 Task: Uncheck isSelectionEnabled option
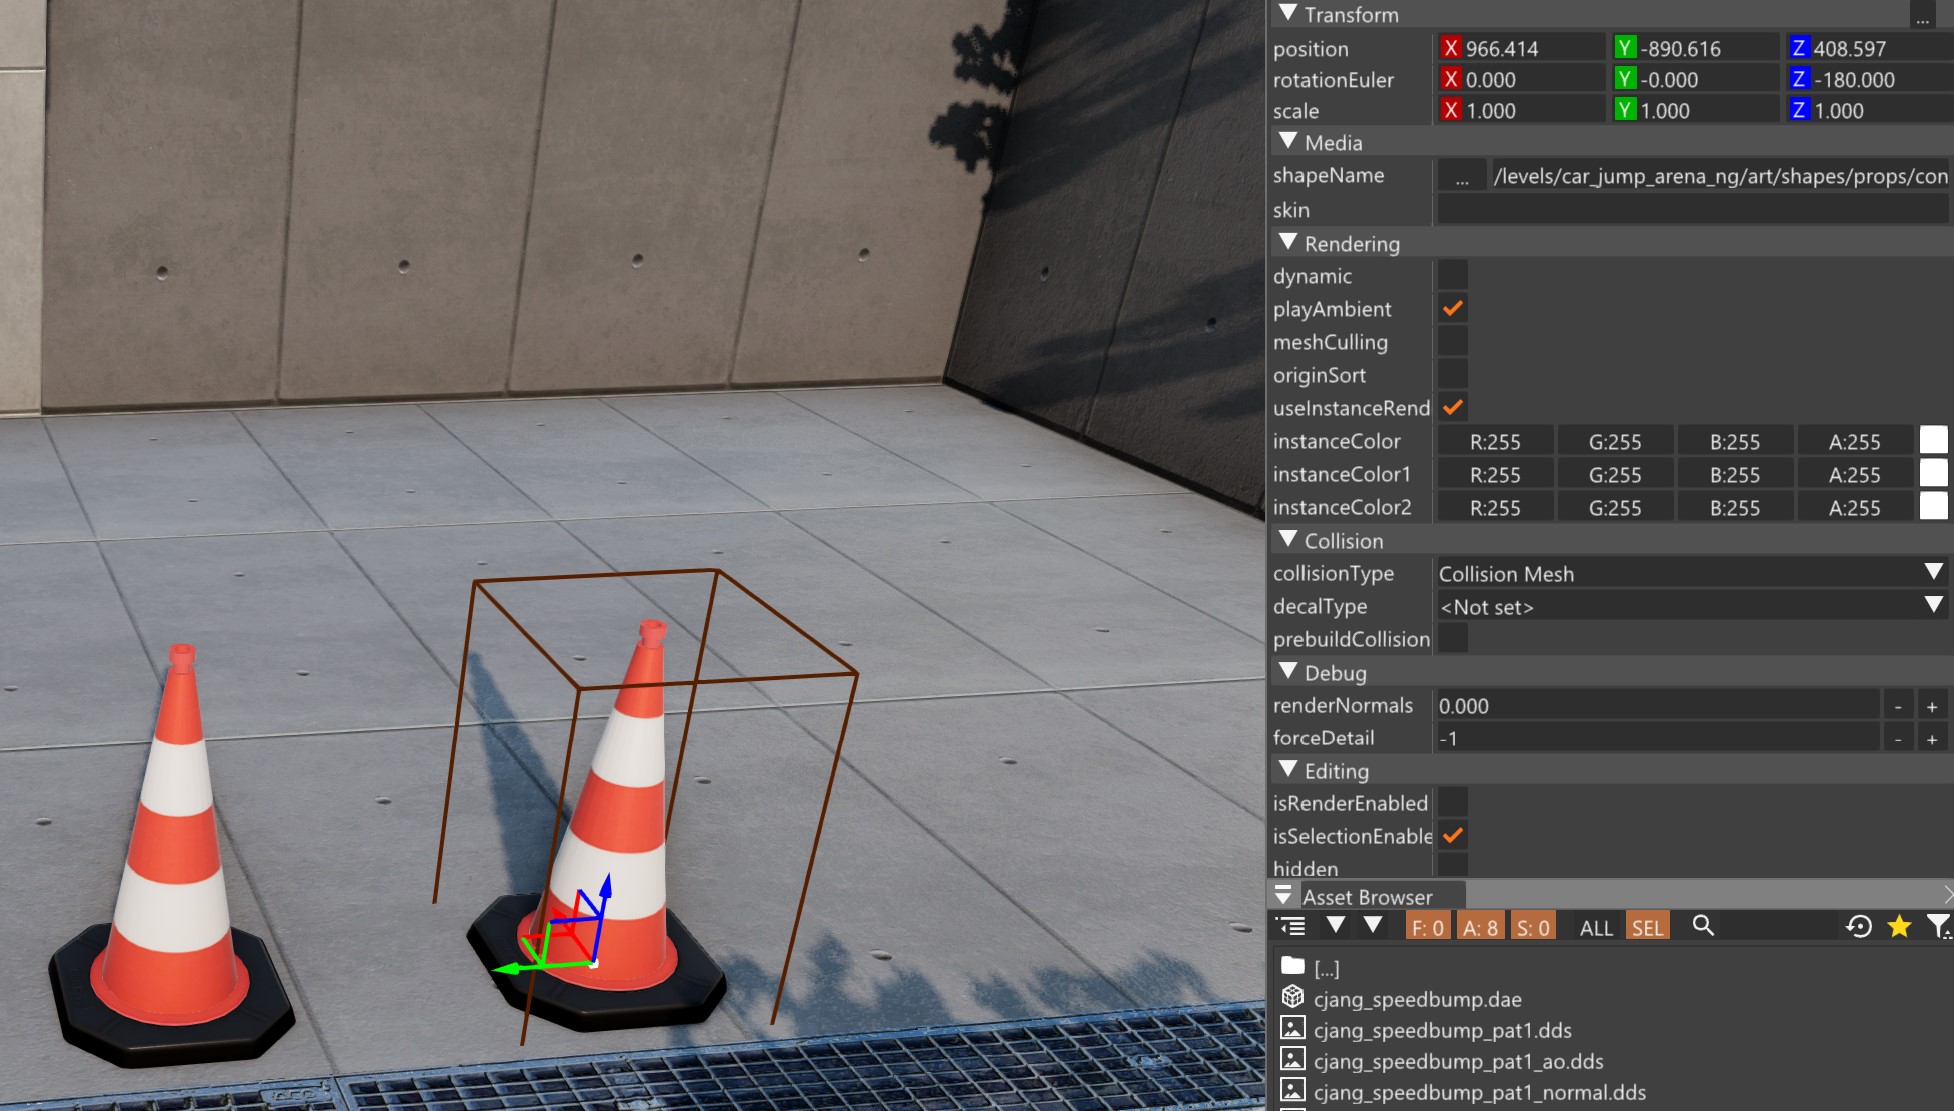click(1453, 836)
